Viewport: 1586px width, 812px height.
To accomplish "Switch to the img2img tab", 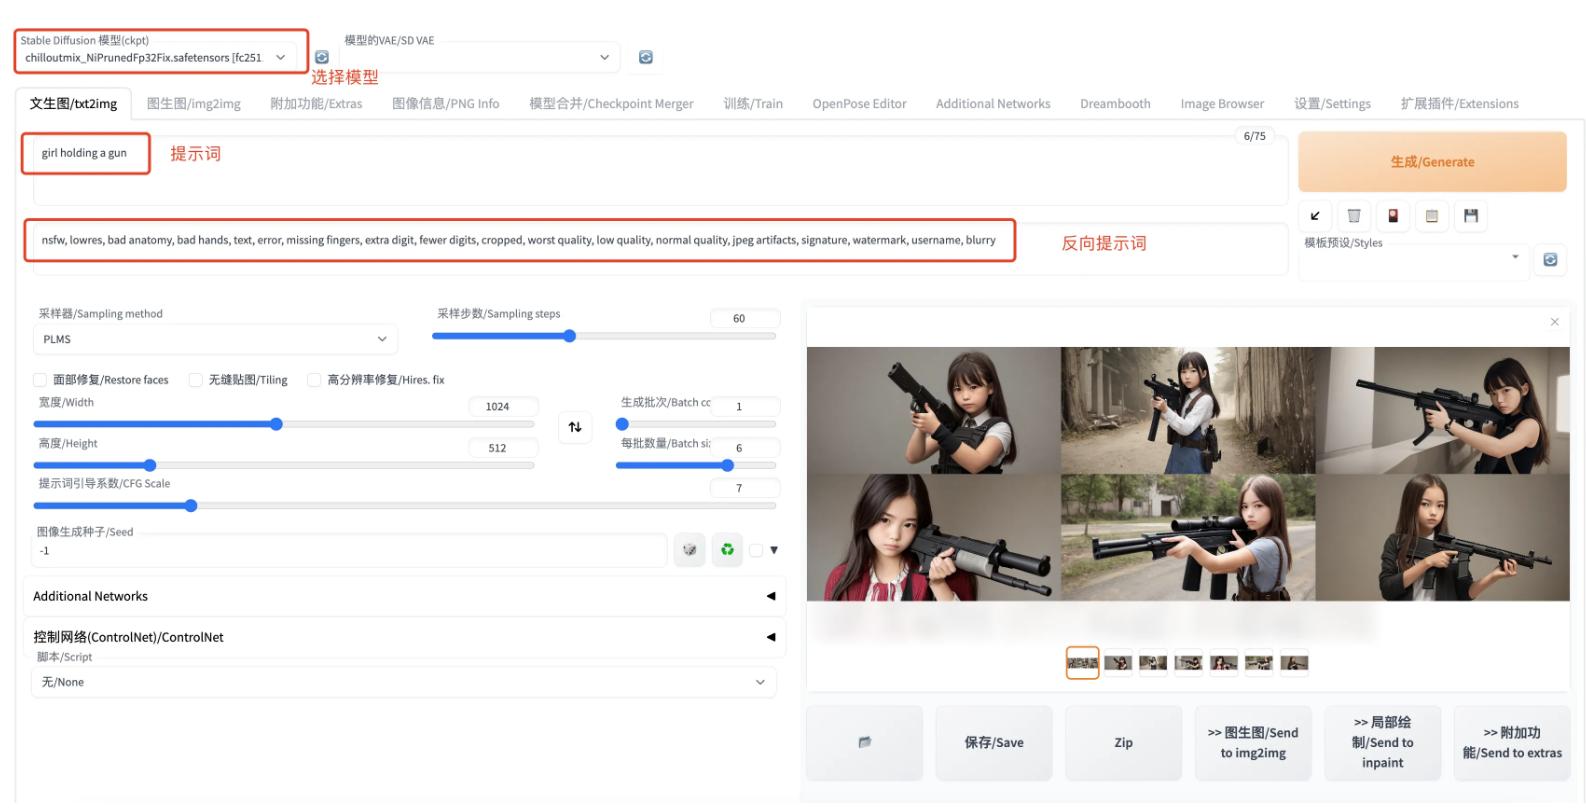I will 193,104.
